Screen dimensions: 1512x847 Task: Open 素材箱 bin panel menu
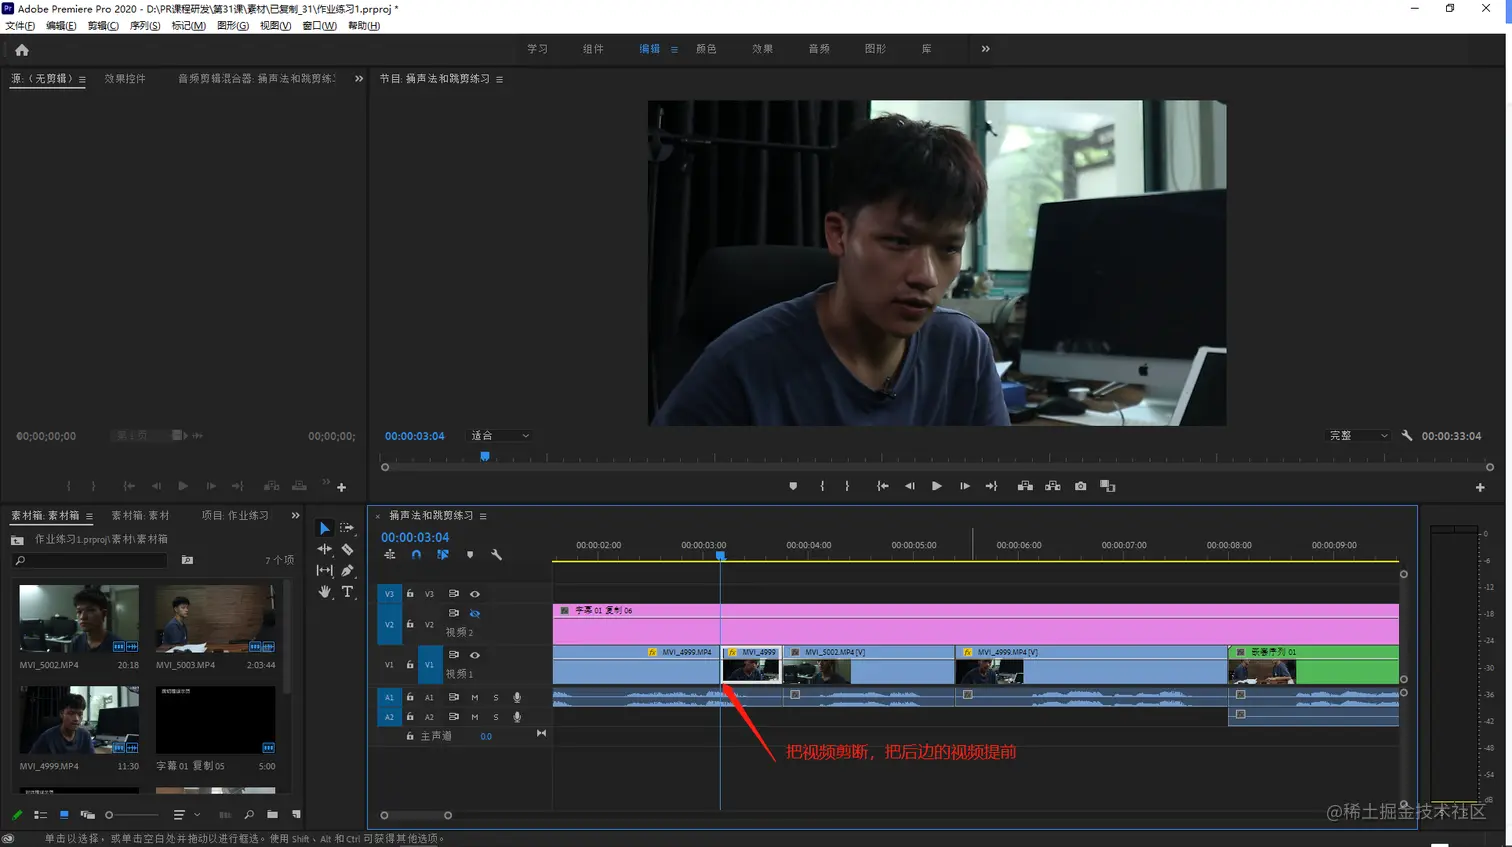[x=89, y=516]
